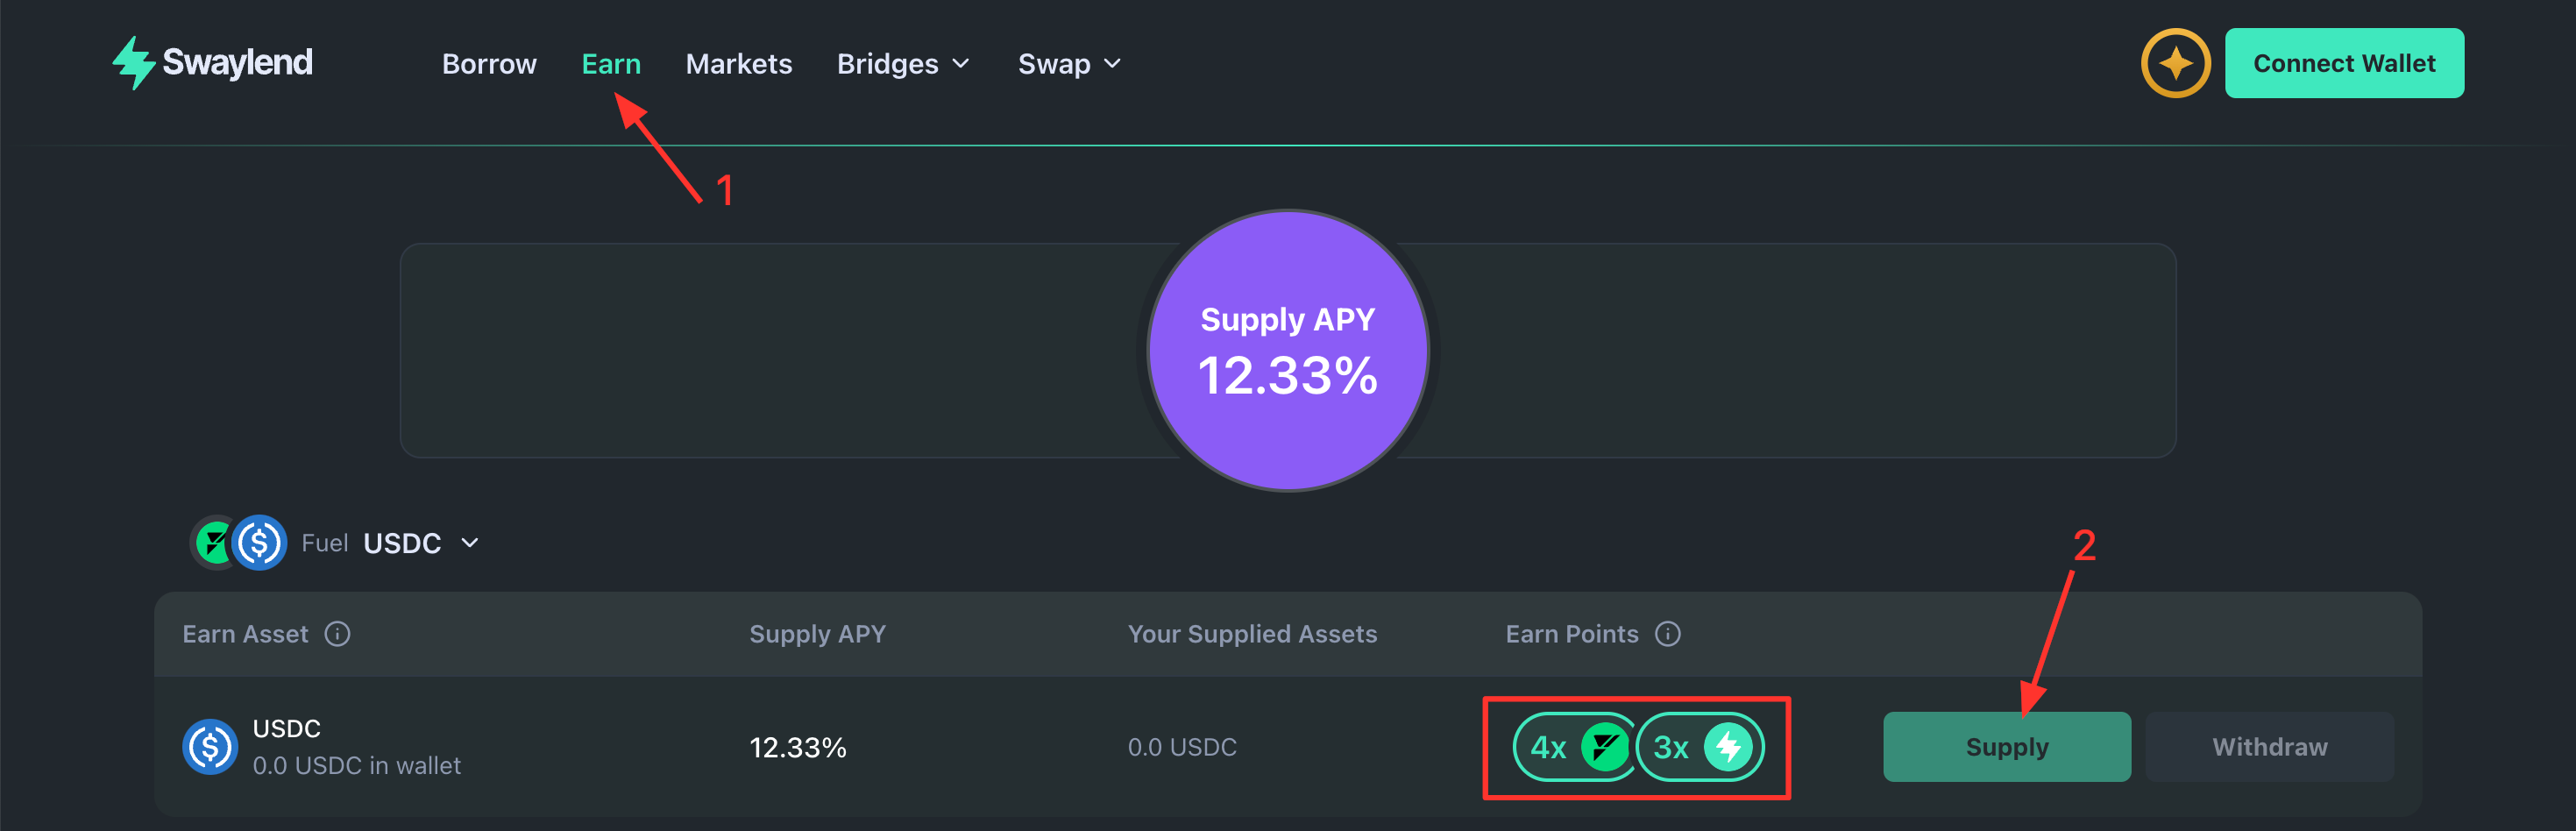
Task: Click the Withdraw button for USDC
Action: click(x=2270, y=747)
